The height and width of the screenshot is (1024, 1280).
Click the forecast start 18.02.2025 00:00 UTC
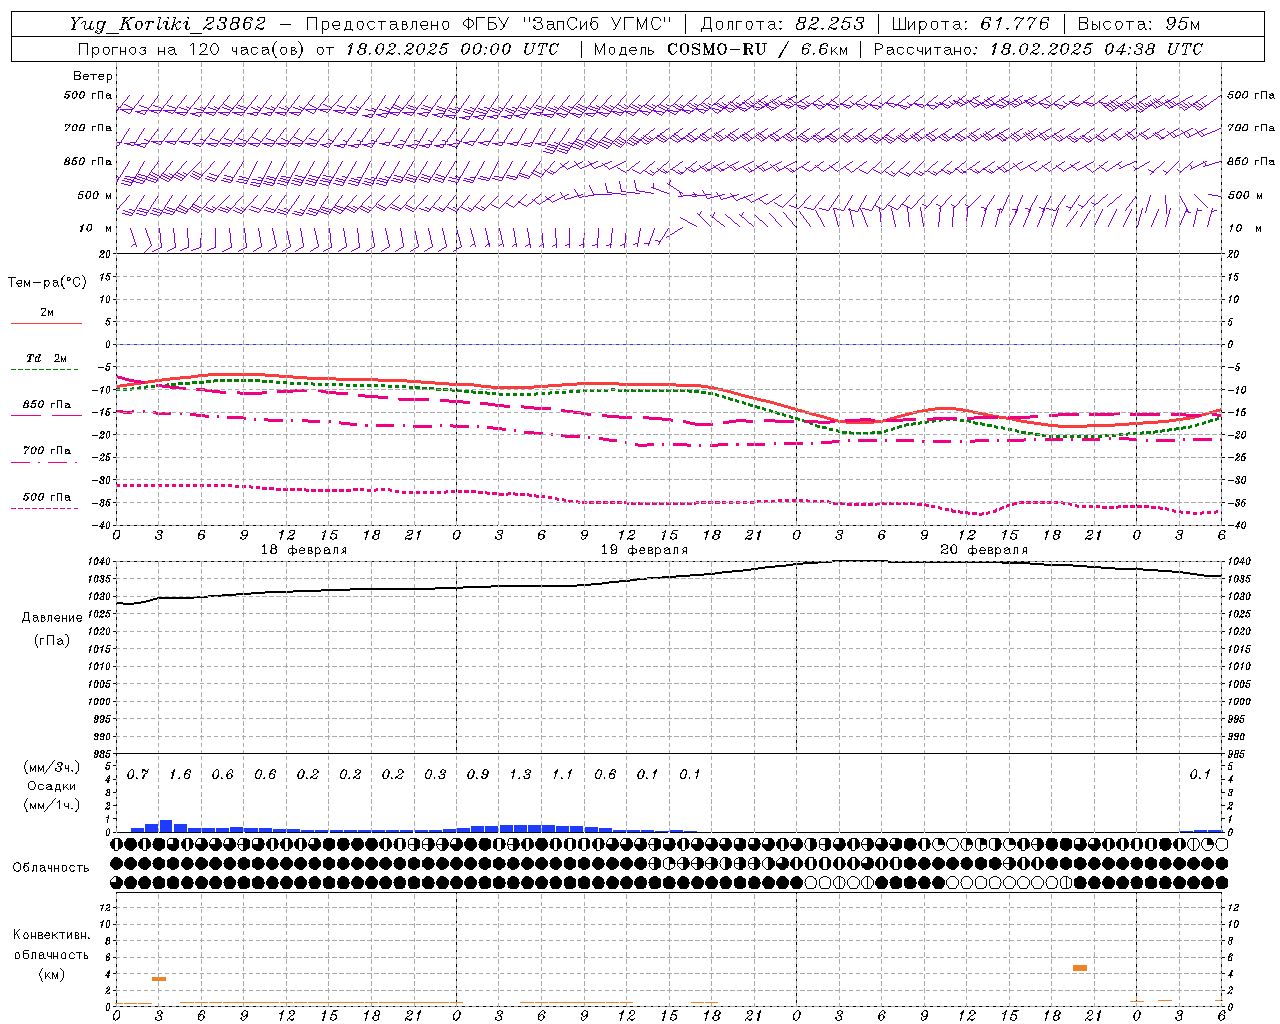452,49
